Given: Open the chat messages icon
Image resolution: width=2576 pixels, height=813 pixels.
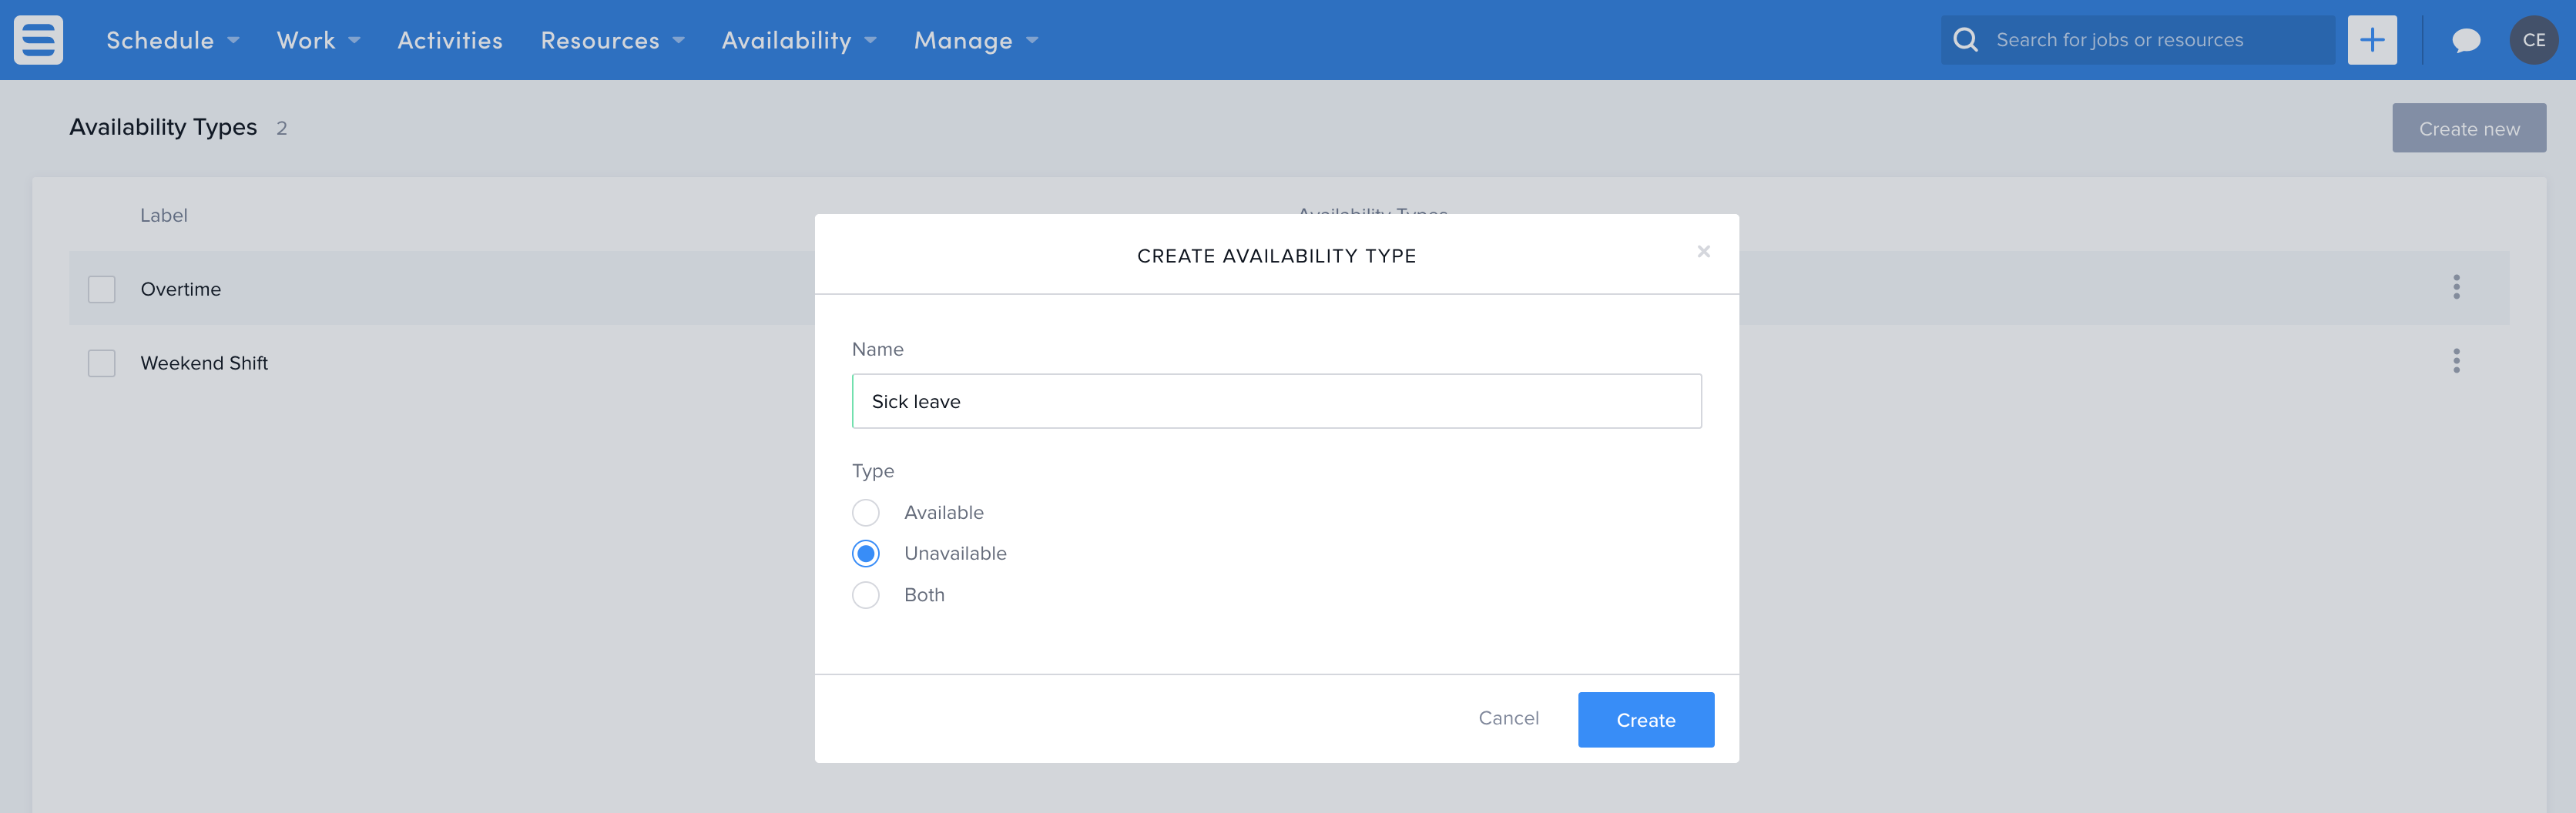Looking at the screenshot, I should click(2465, 40).
